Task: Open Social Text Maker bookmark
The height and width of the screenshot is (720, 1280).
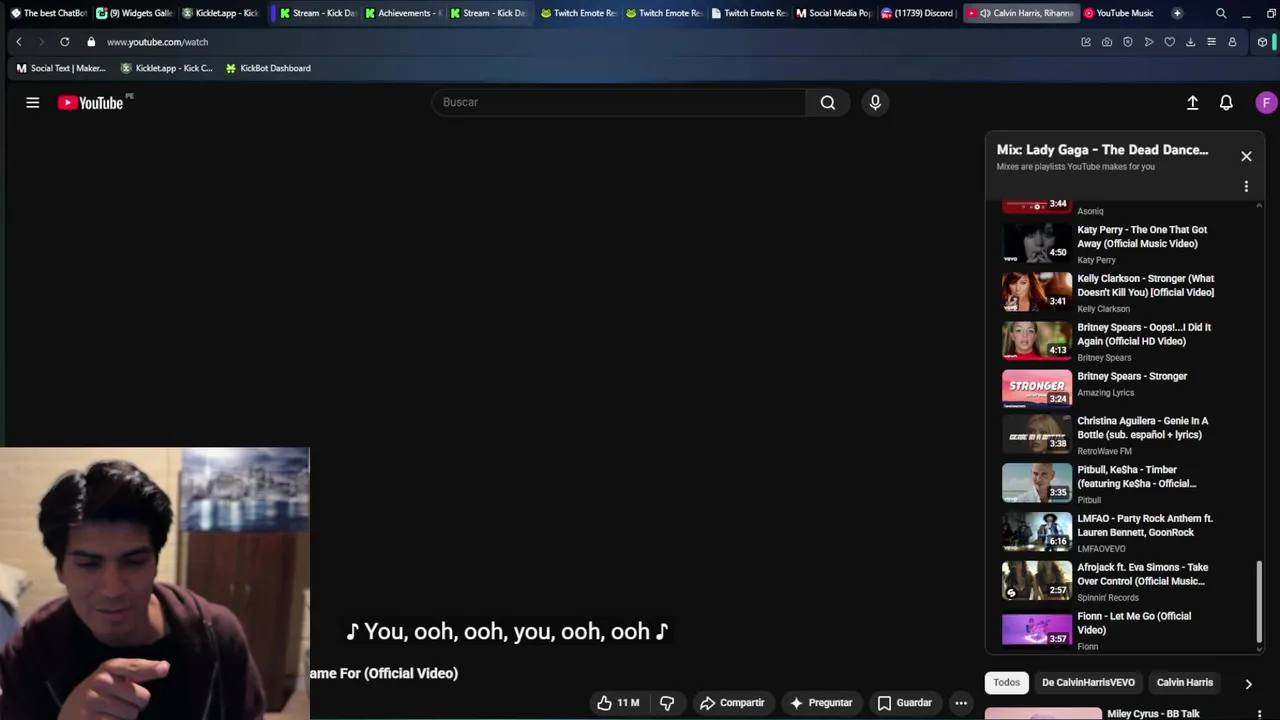Action: click(x=61, y=68)
